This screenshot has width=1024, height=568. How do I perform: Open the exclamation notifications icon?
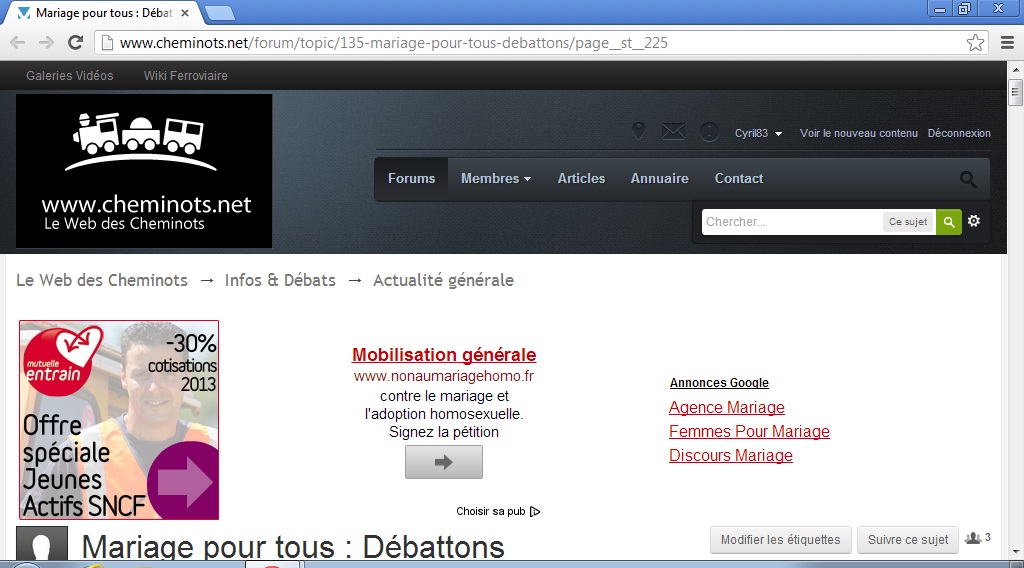(709, 132)
